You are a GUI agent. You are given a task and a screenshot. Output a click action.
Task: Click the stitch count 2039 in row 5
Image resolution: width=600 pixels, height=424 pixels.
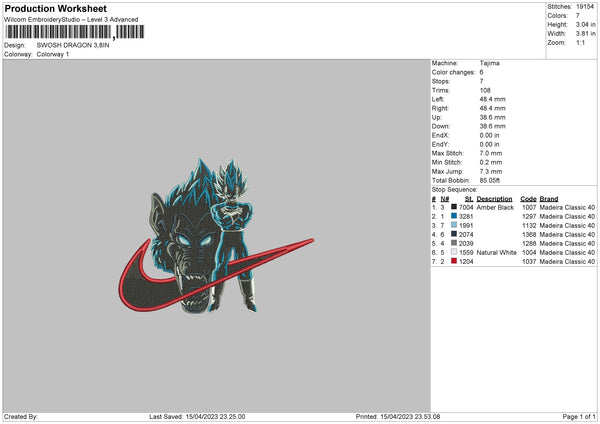click(466, 243)
